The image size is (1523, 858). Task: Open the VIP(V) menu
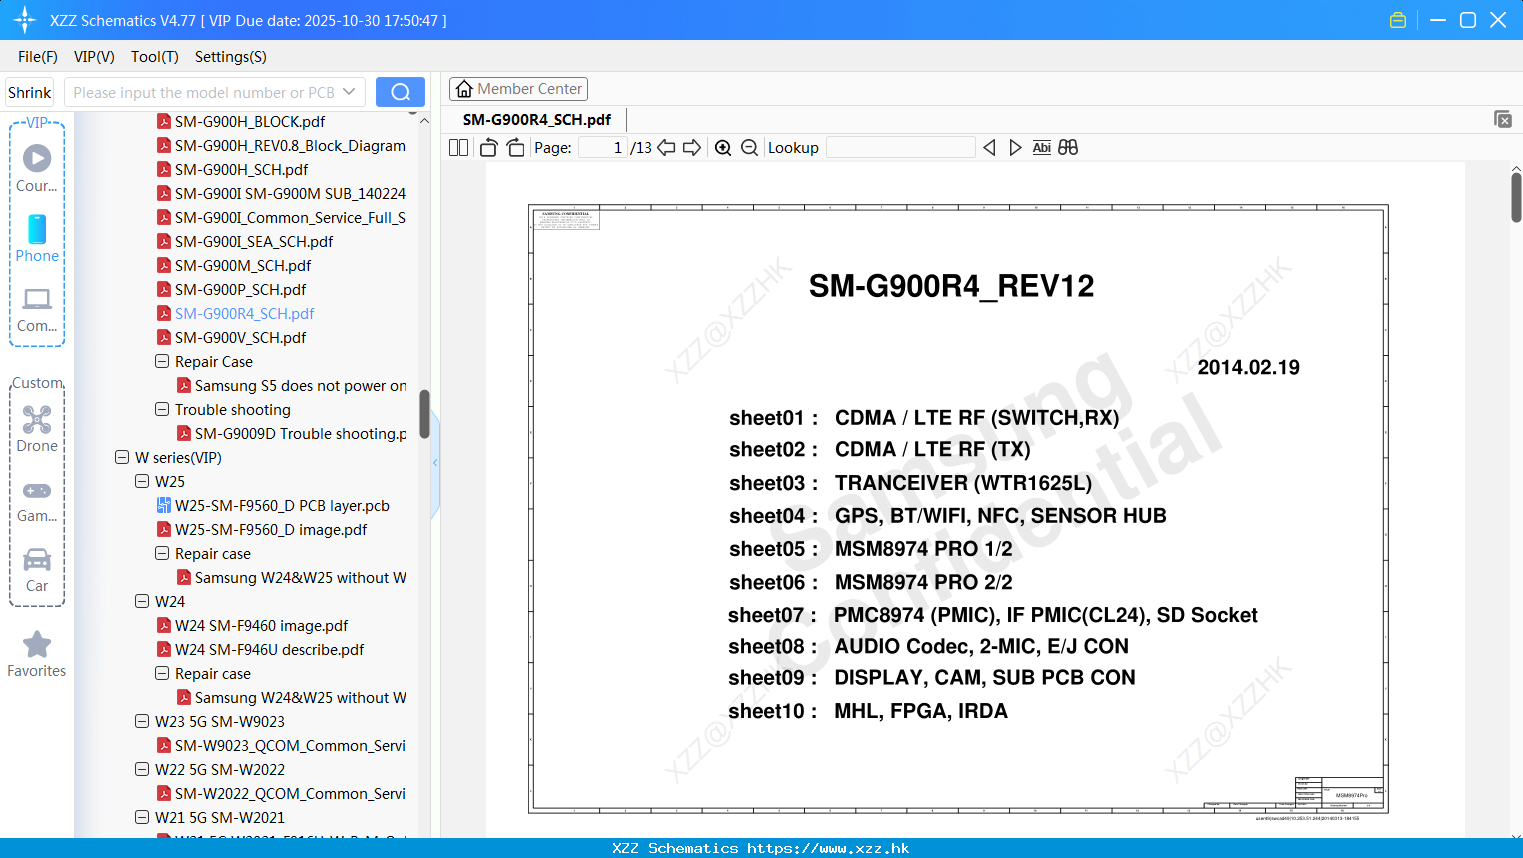94,57
